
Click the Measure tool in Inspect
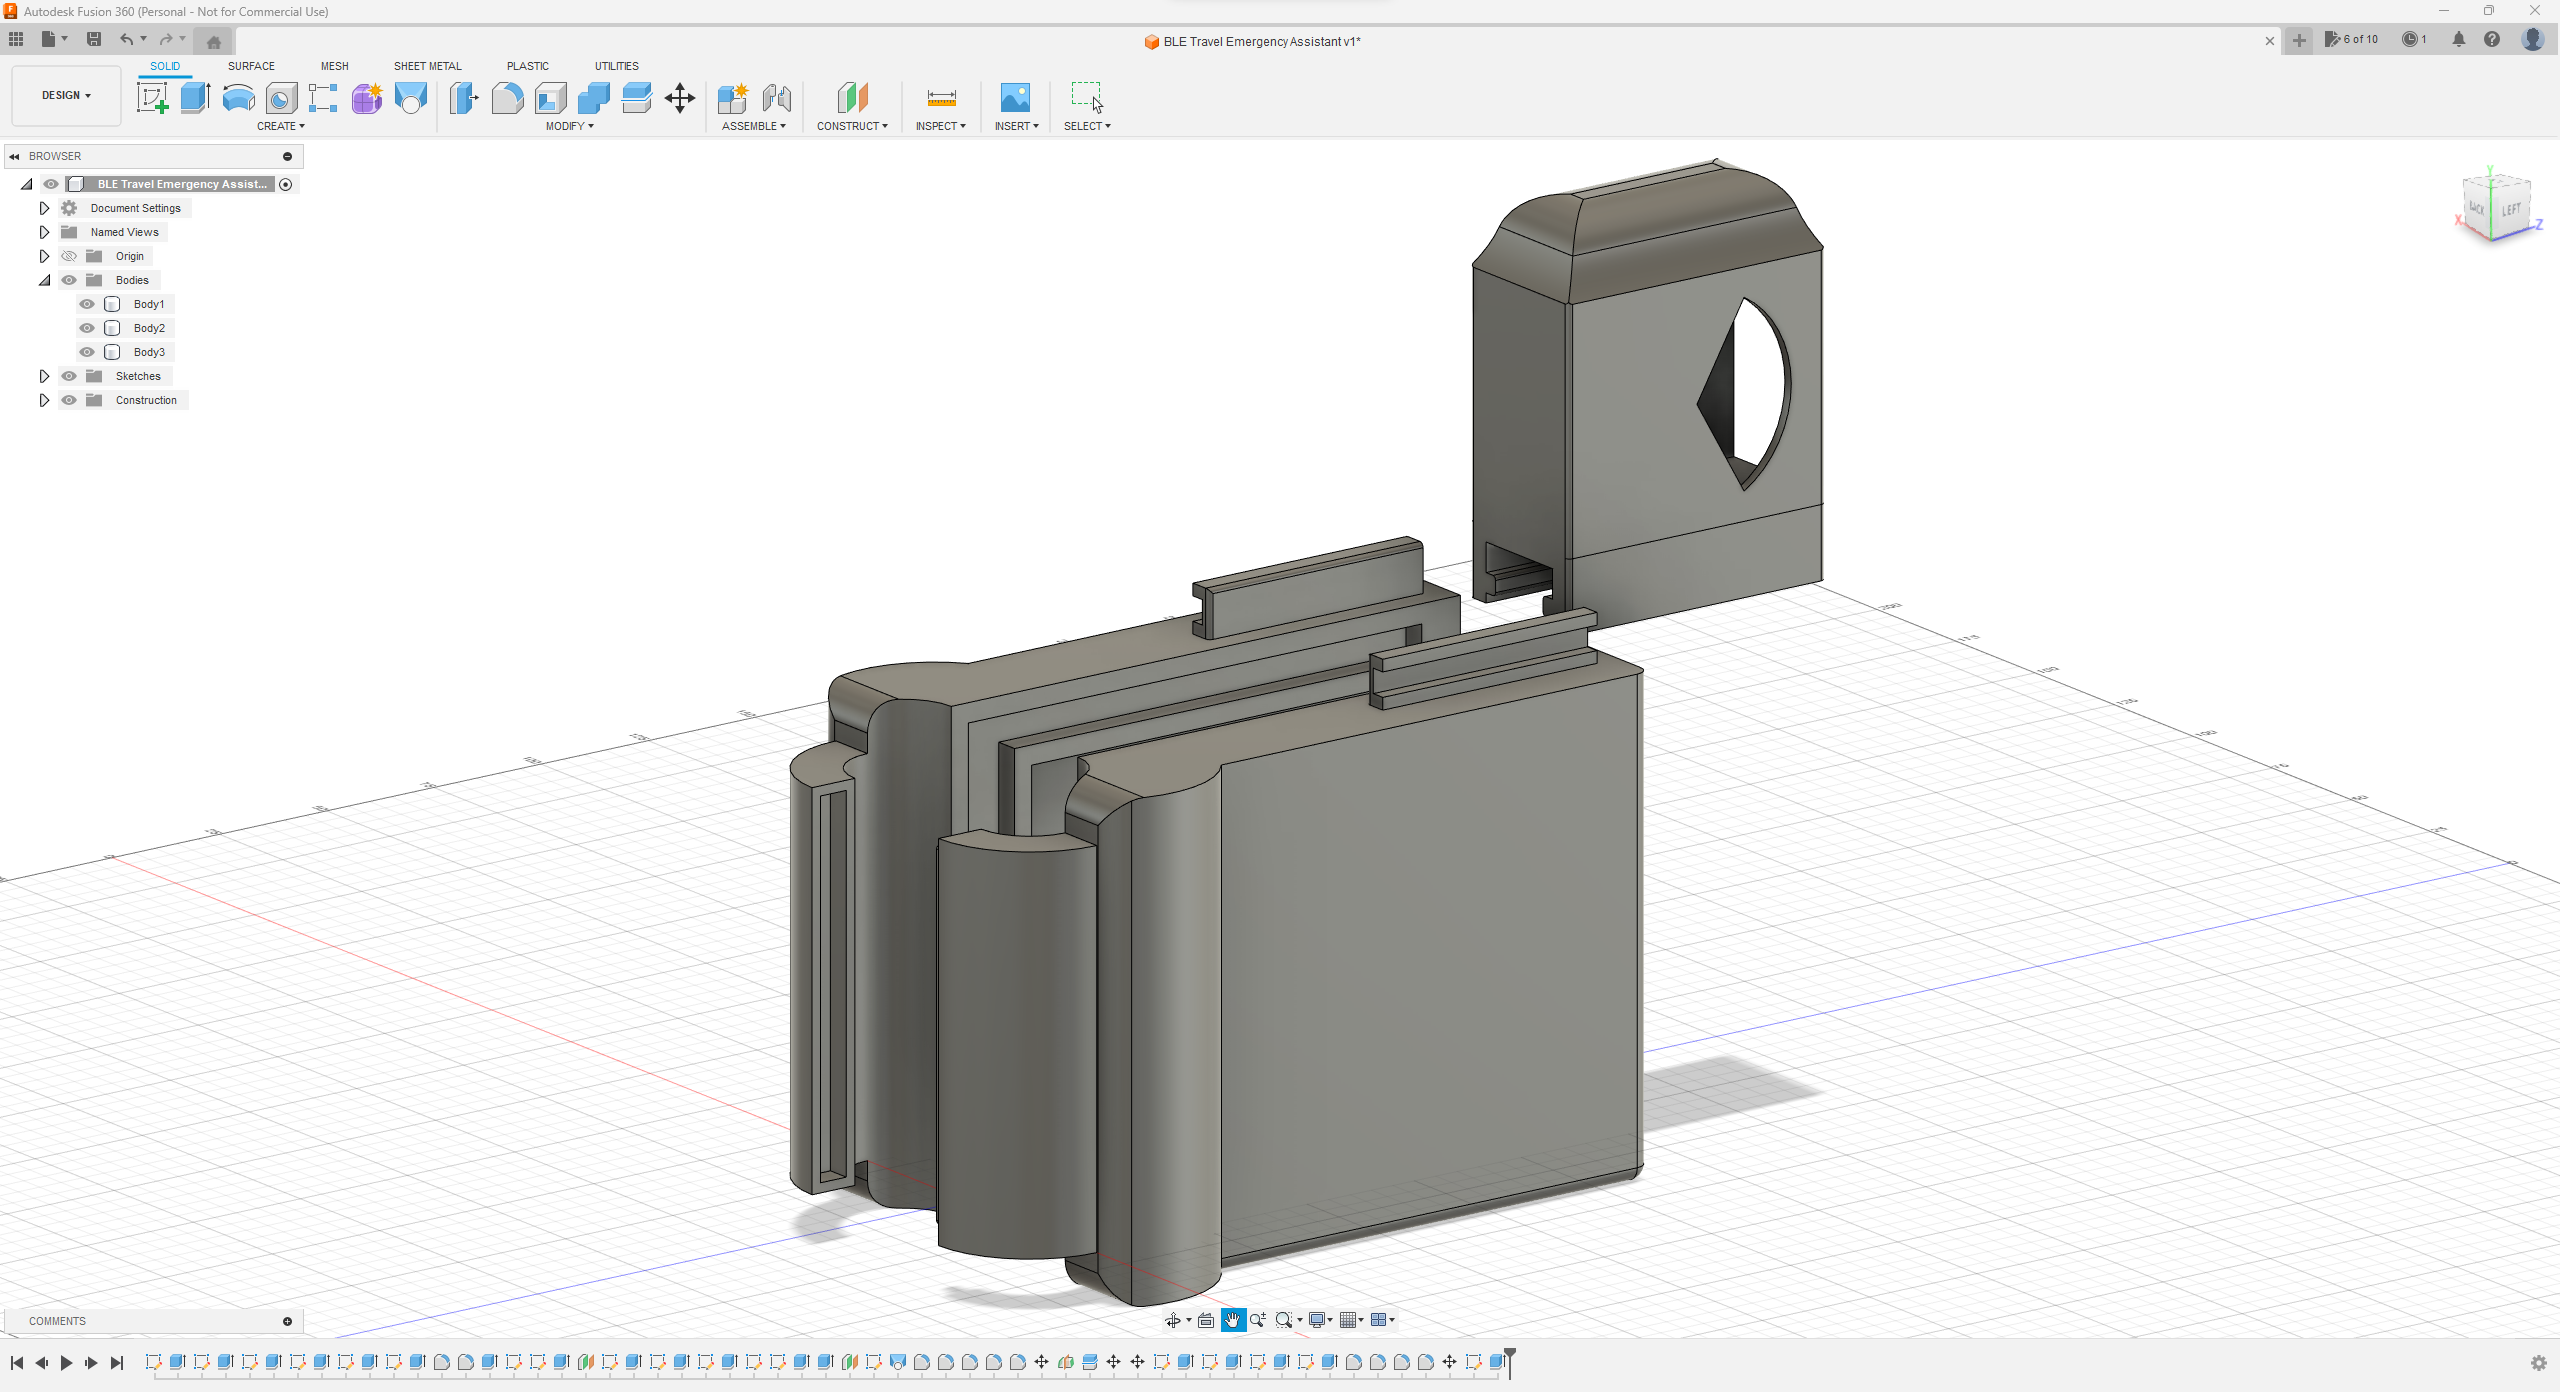(x=942, y=98)
